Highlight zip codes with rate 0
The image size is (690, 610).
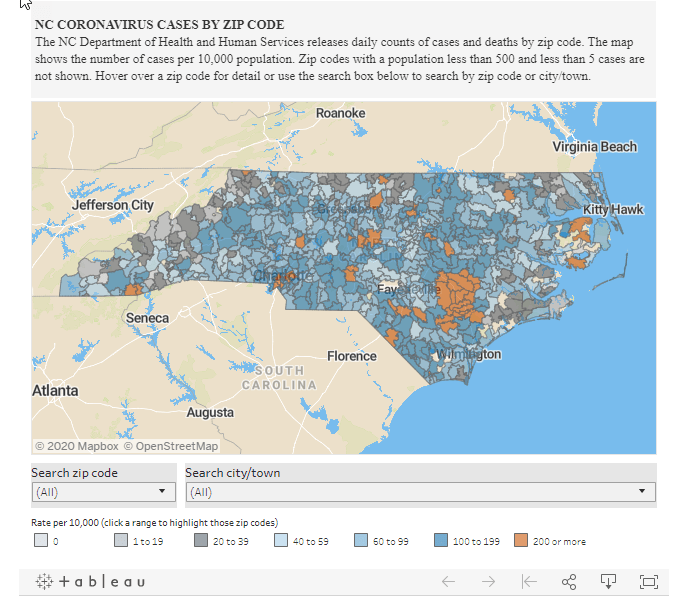click(41, 541)
